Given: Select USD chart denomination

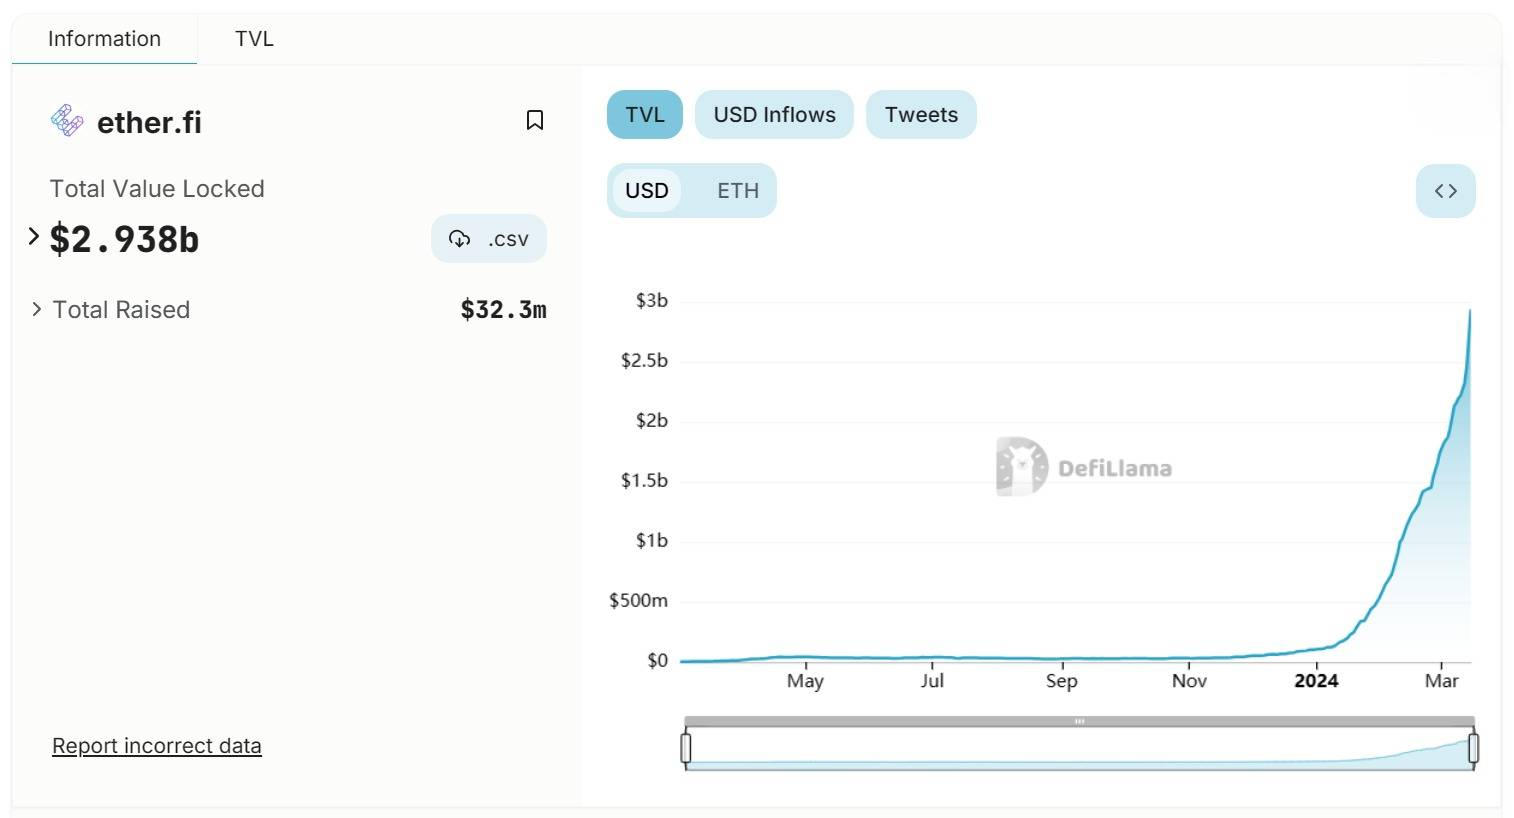Looking at the screenshot, I should [646, 191].
